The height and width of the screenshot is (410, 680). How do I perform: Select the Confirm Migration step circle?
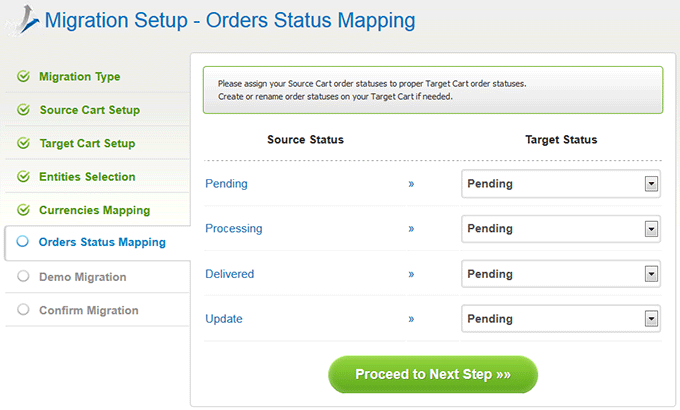coord(23,310)
